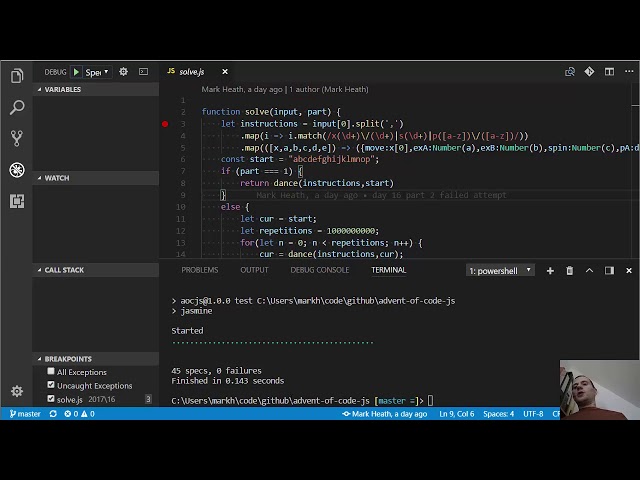Screen dimensions: 640x480
Task: Open the Debug view icon
Action: click(17, 170)
